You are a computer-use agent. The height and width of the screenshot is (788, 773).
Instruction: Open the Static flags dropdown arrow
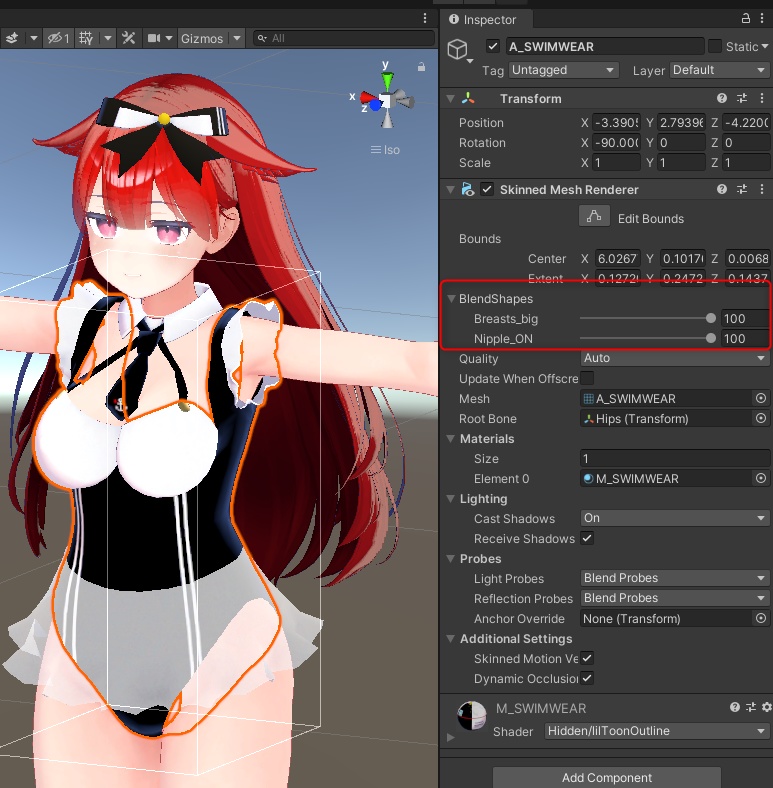[765, 46]
